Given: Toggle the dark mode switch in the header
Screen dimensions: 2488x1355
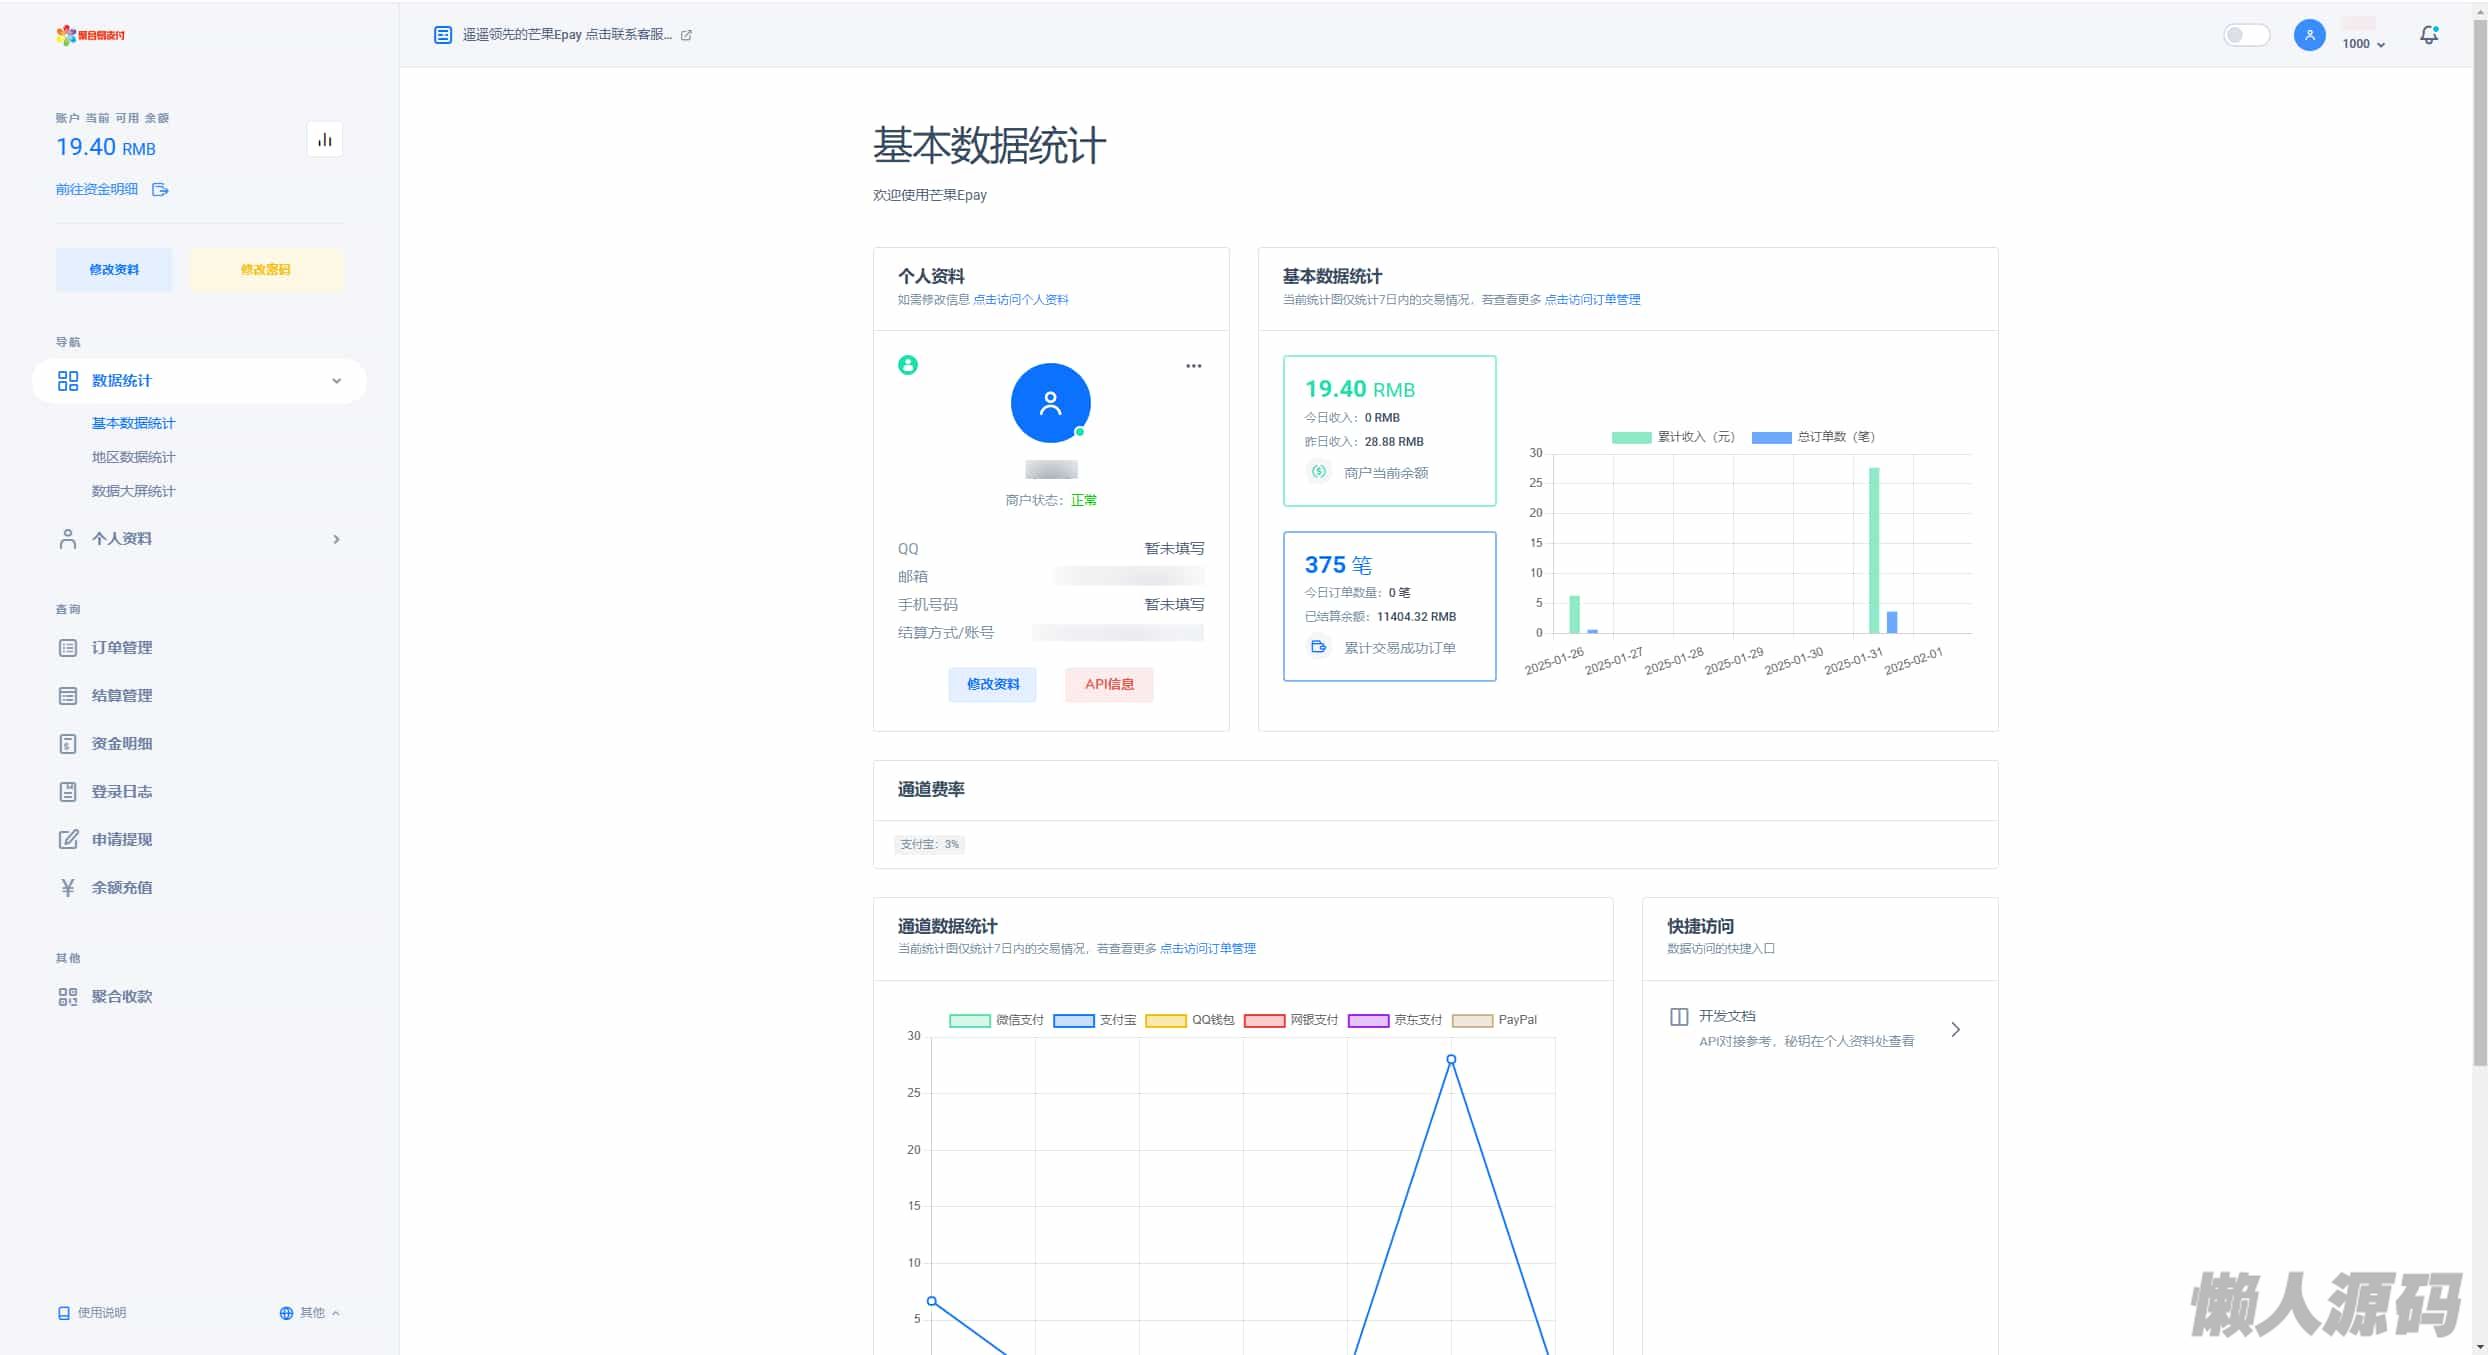Looking at the screenshot, I should pos(2246,36).
